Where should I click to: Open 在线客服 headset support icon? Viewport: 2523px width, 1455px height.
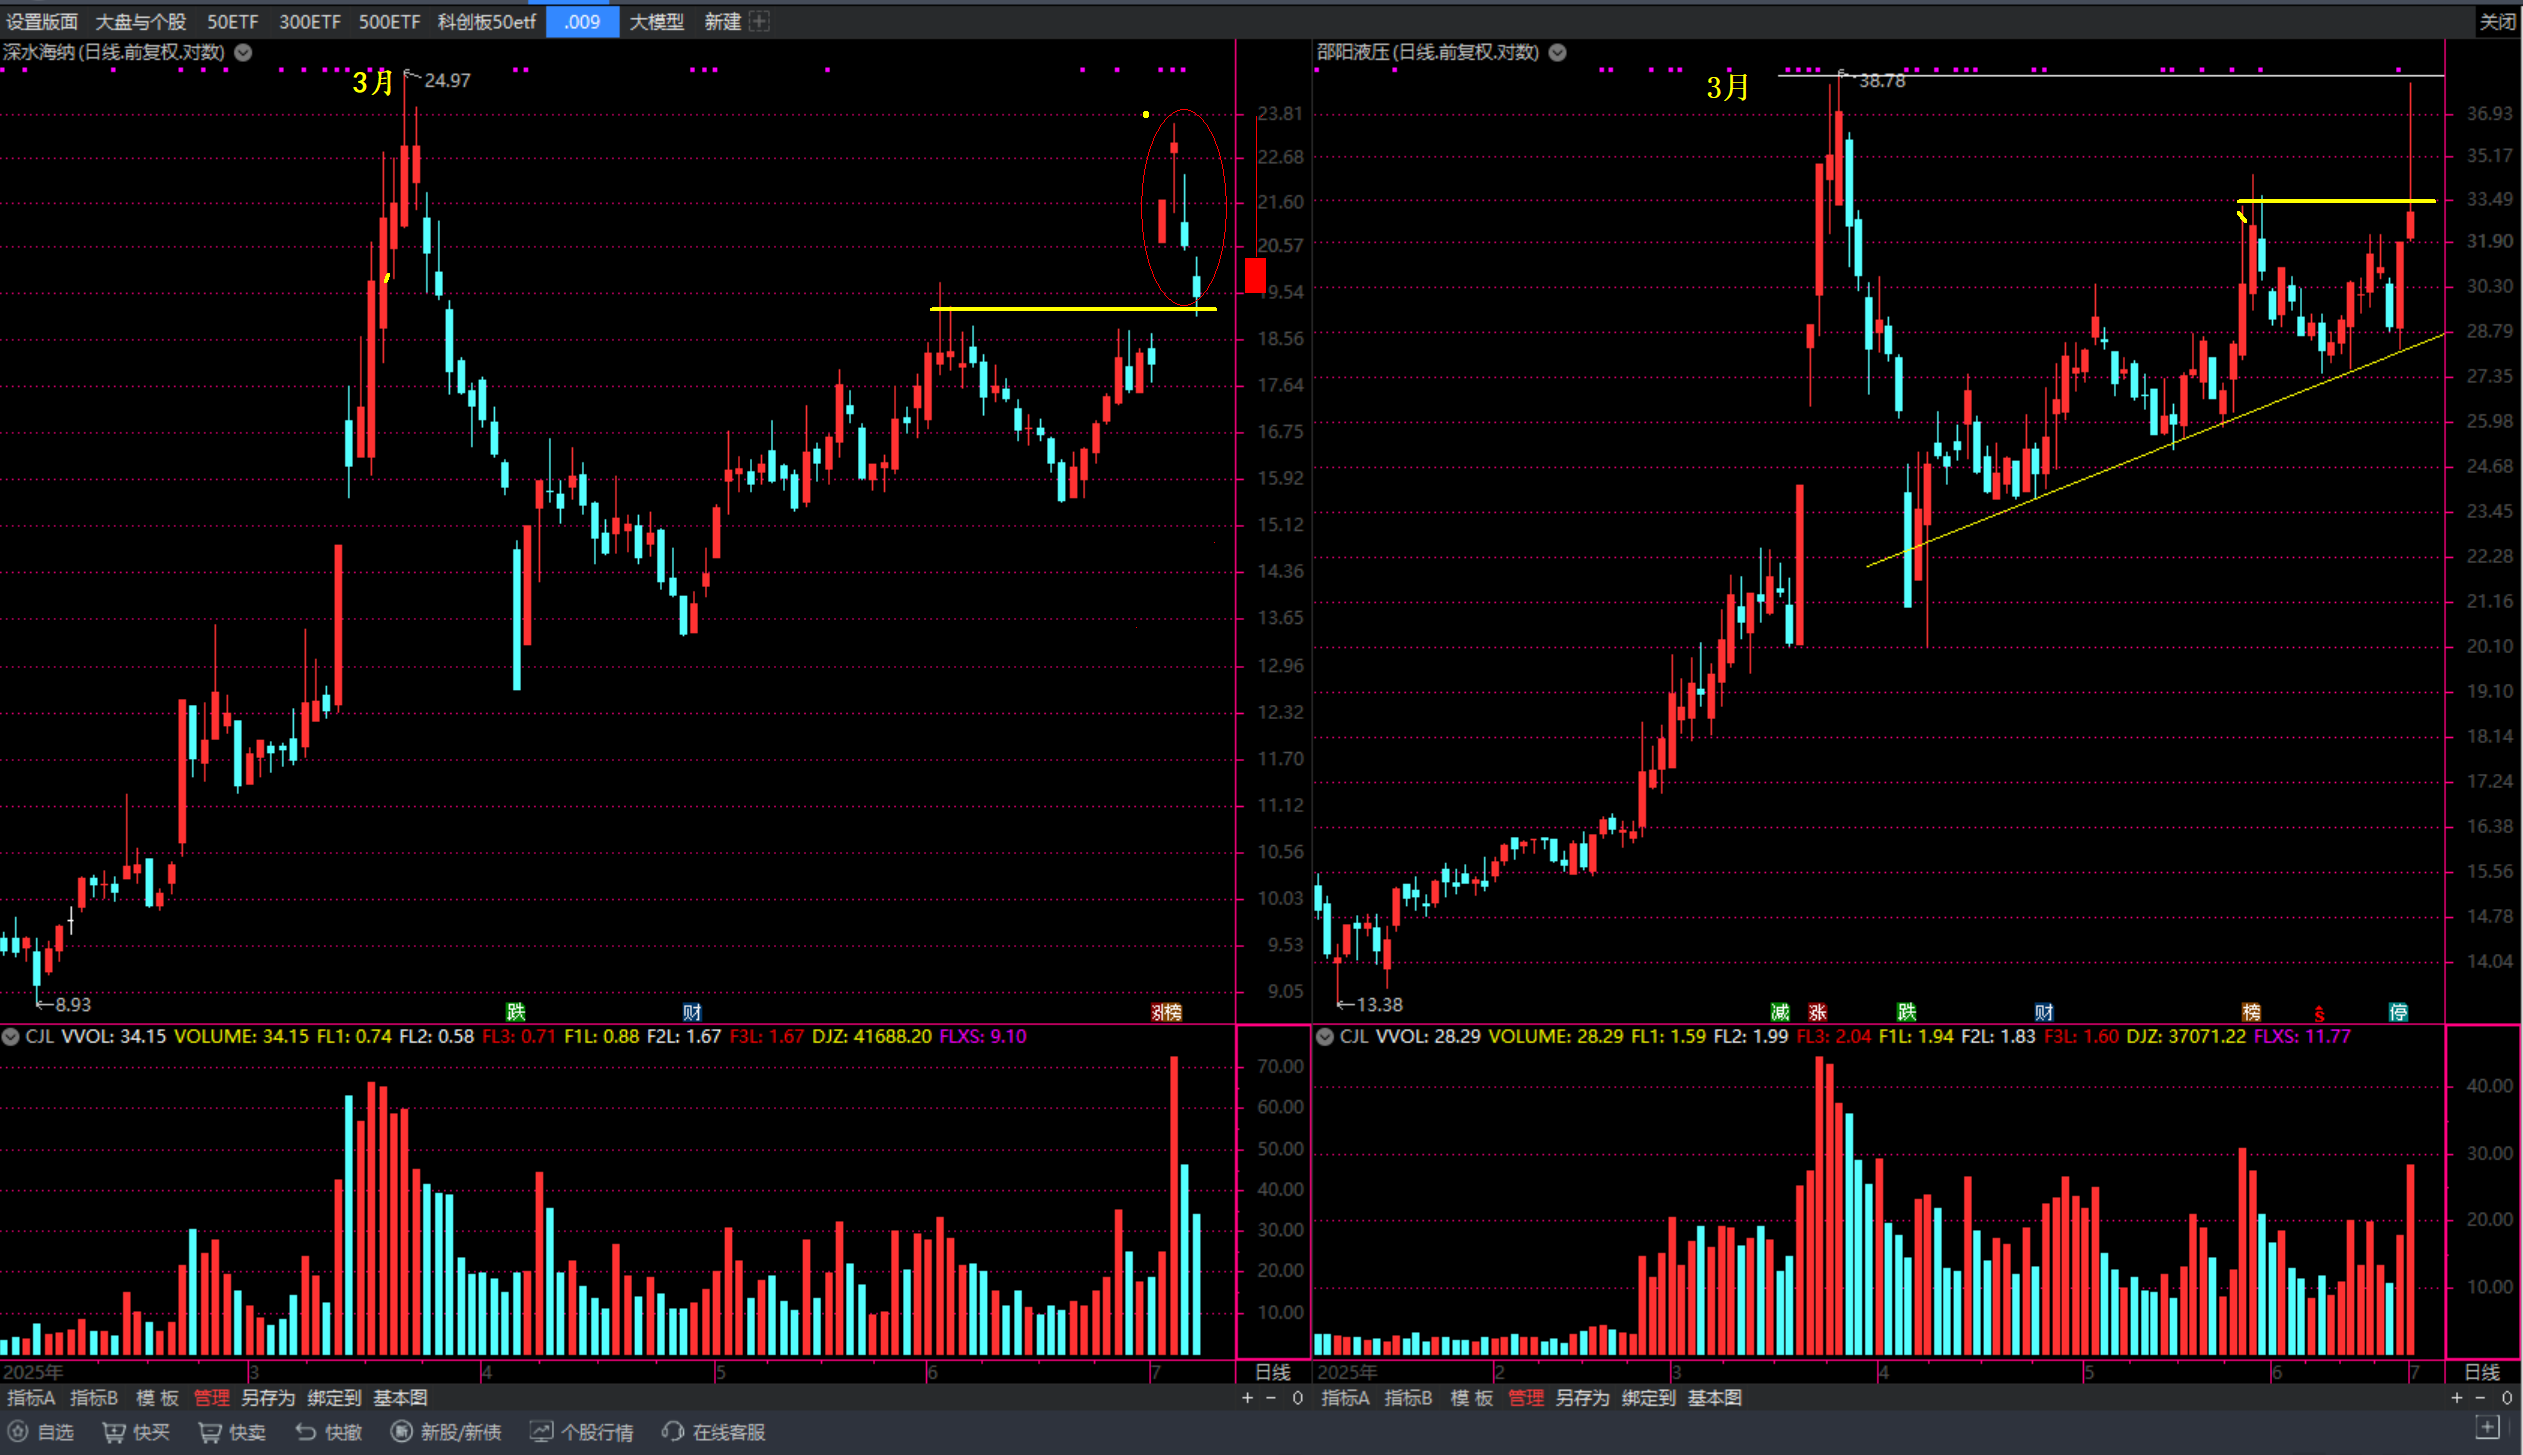click(x=673, y=1432)
